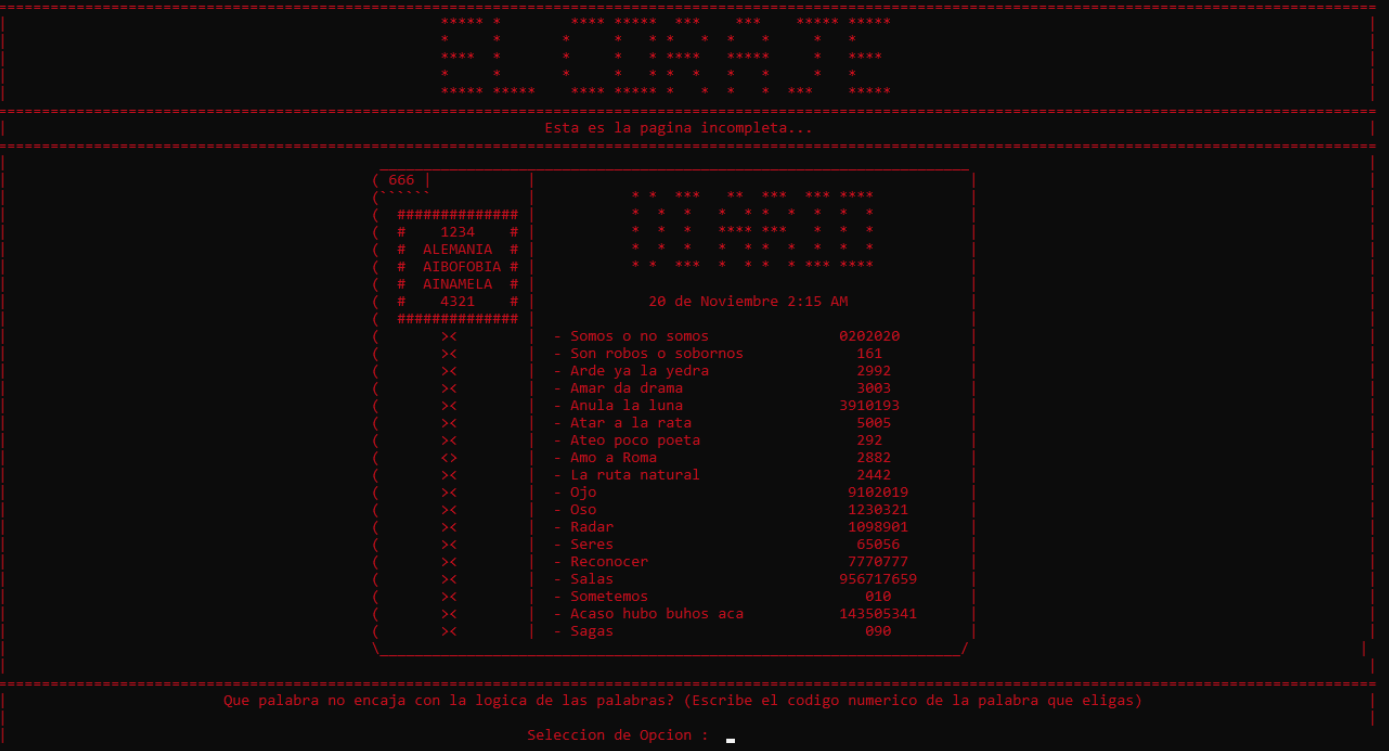This screenshot has width=1389, height=751.
Task: Select the 'Sometemos' entry
Action: (609, 597)
